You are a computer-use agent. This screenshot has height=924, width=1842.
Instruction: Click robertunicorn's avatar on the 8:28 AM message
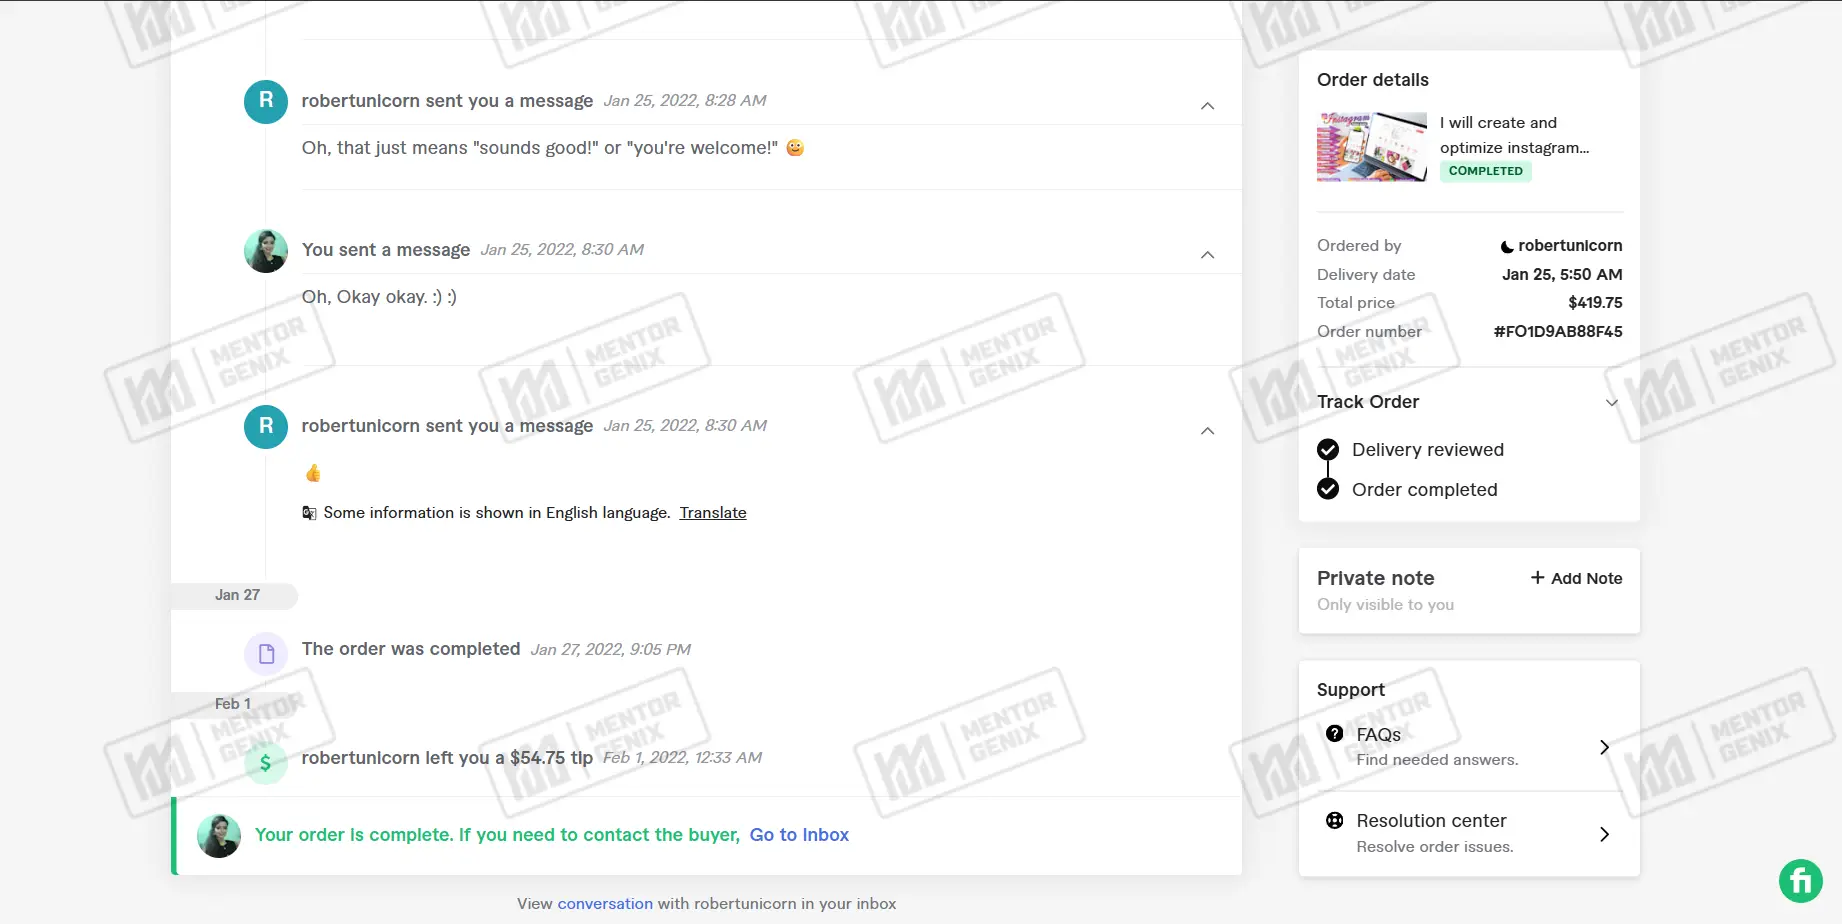[266, 101]
